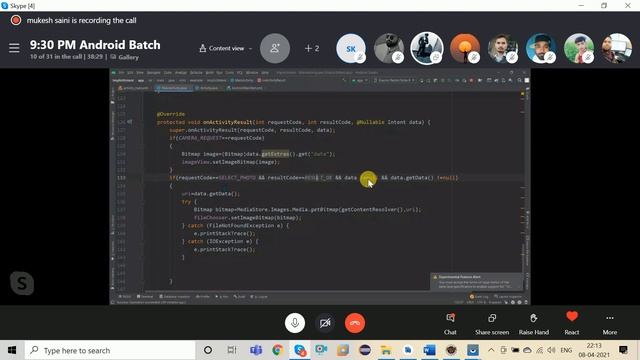
Task: Open Task View from taskbar
Action: (231, 350)
